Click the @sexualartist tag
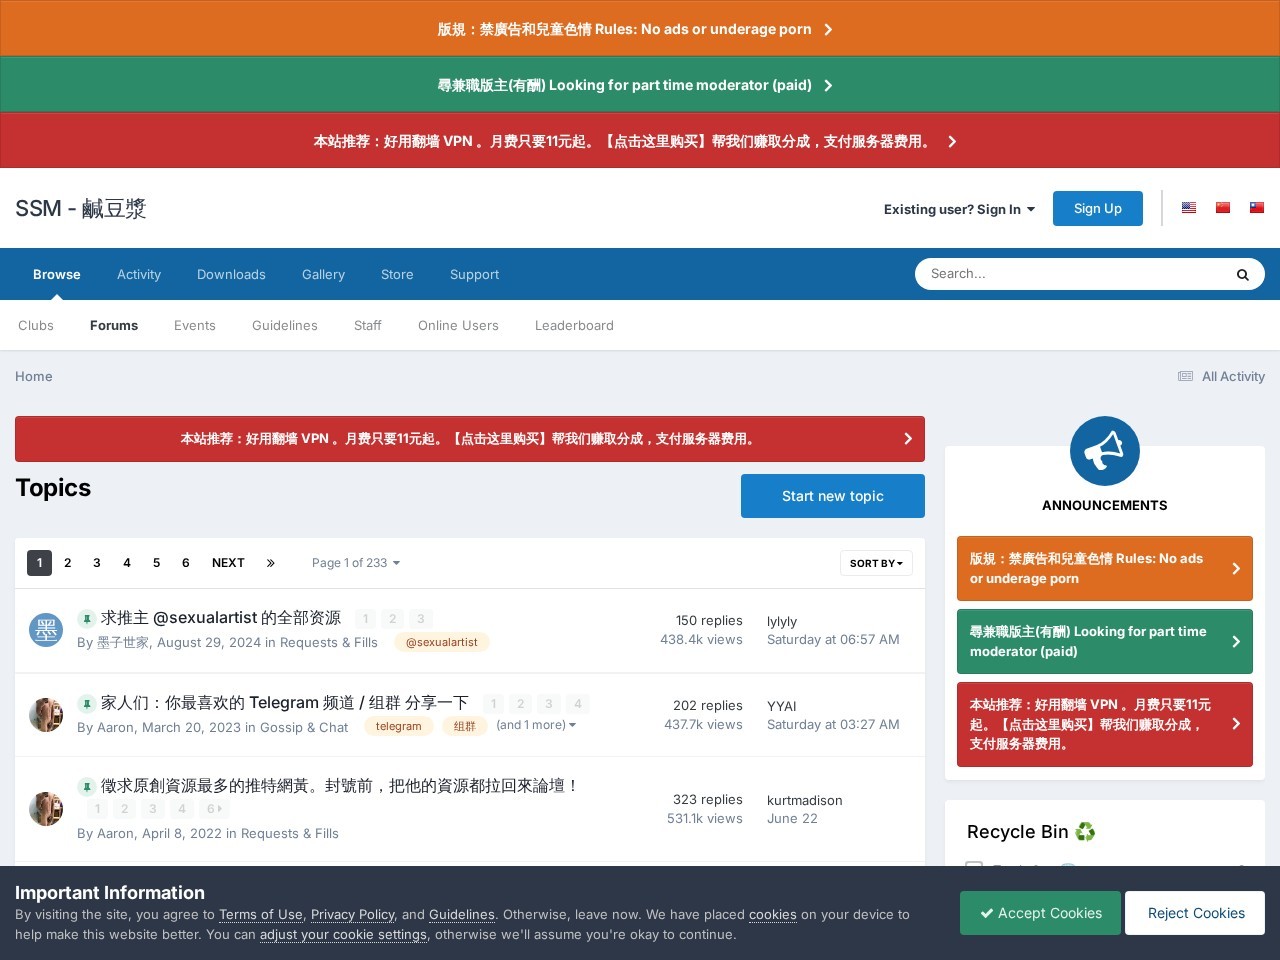This screenshot has height=960, width=1280. point(442,642)
